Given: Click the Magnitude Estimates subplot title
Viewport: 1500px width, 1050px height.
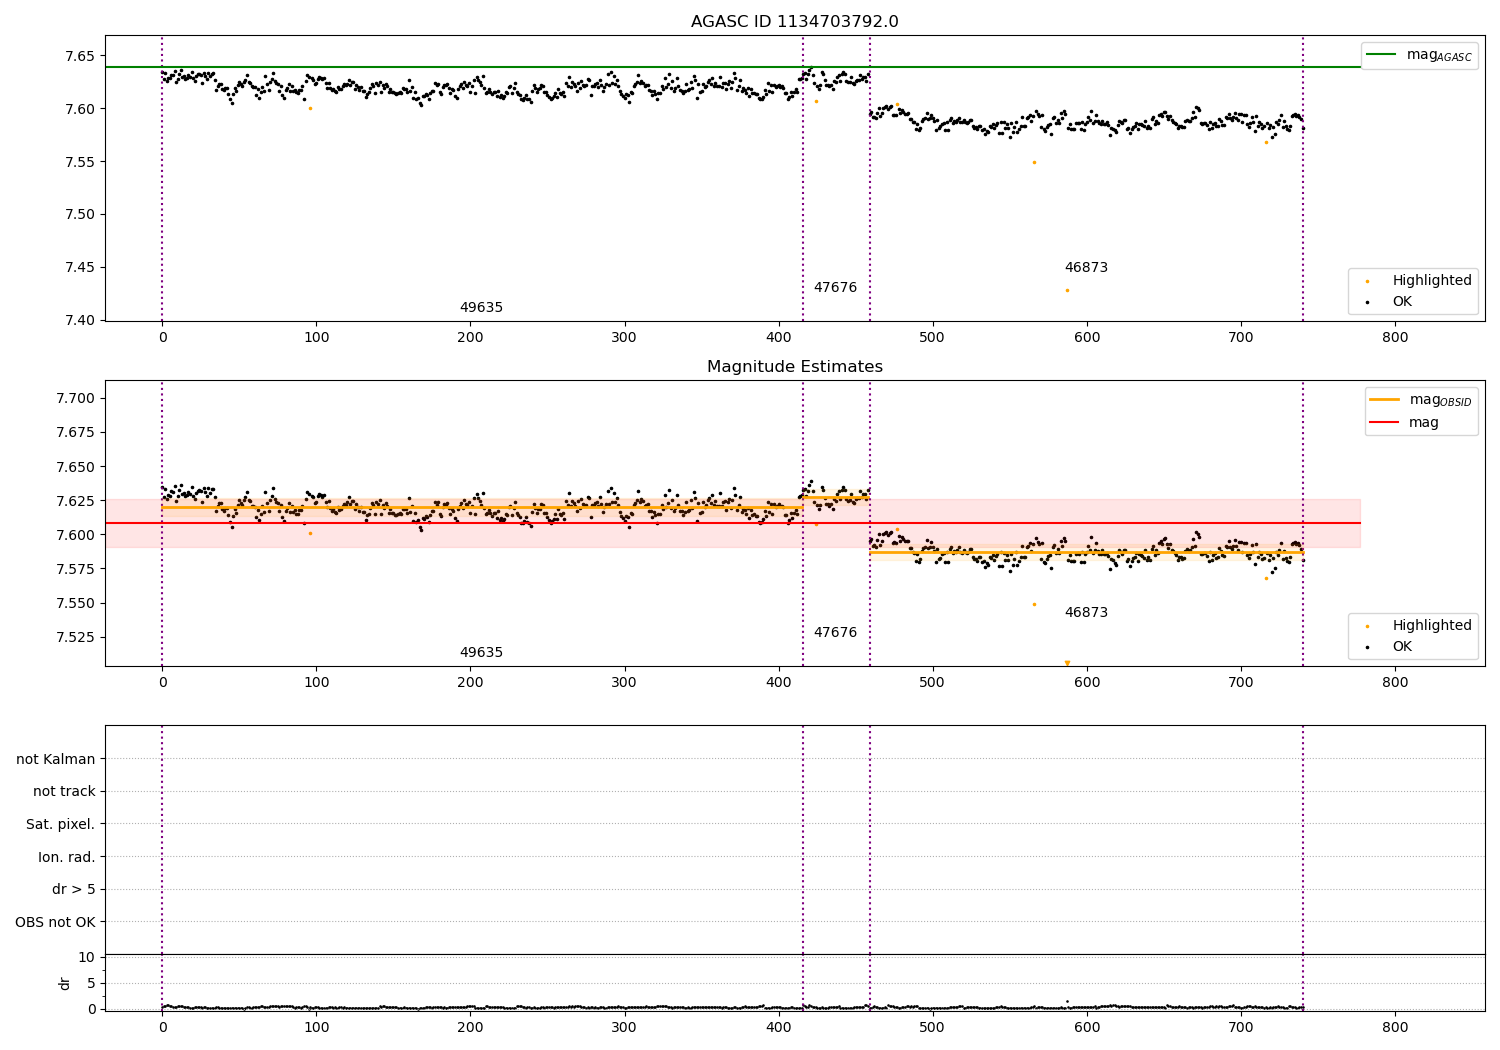Looking at the screenshot, I should (x=794, y=367).
